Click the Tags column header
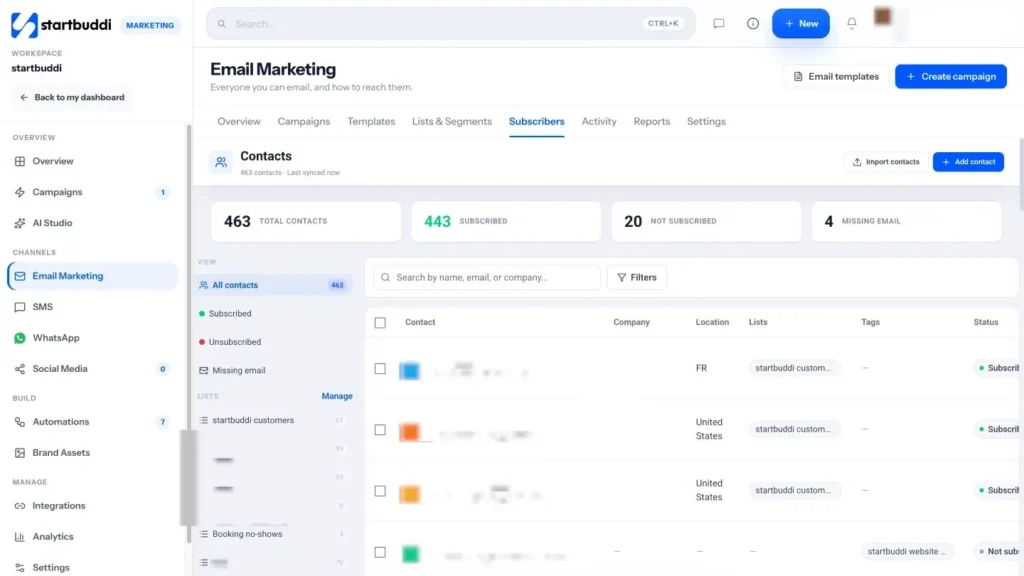This screenshot has height=576, width=1024. (870, 323)
